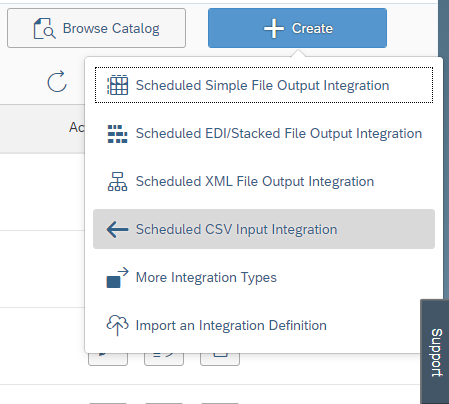Click the square-with-arrow icon for More Integration Types
This screenshot has height=404, width=449.
(x=117, y=277)
